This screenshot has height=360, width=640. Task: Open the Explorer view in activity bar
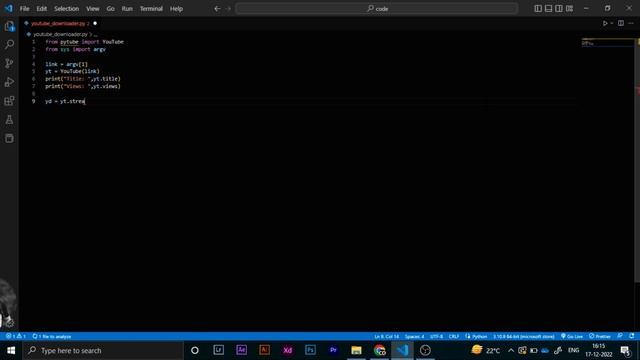point(9,27)
